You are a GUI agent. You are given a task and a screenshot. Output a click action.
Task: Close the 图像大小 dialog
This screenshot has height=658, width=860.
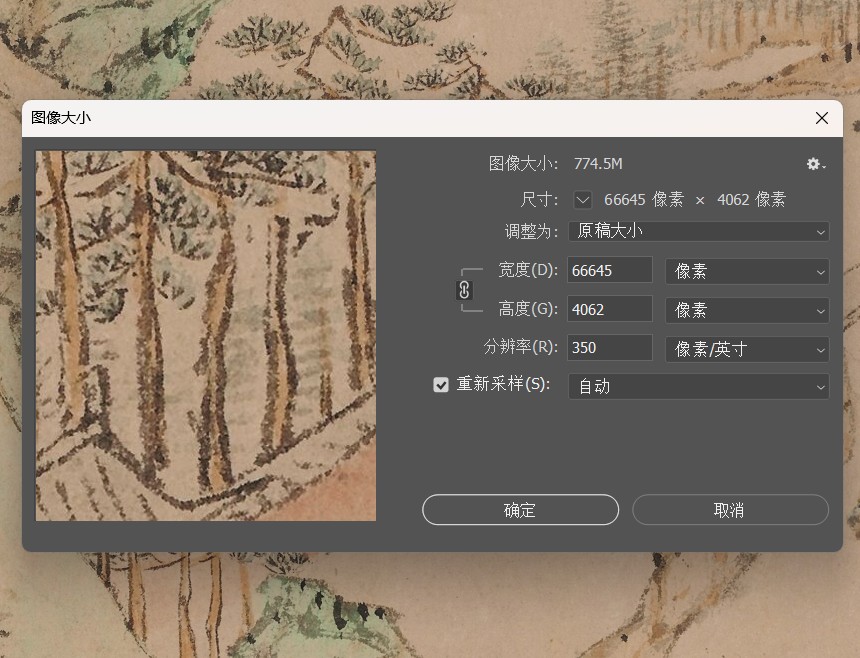(822, 118)
